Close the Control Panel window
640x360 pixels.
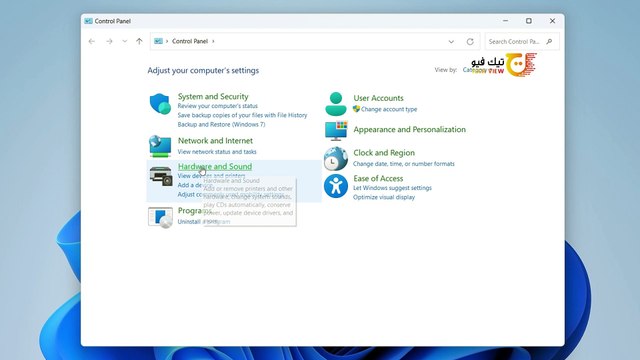tap(552, 21)
